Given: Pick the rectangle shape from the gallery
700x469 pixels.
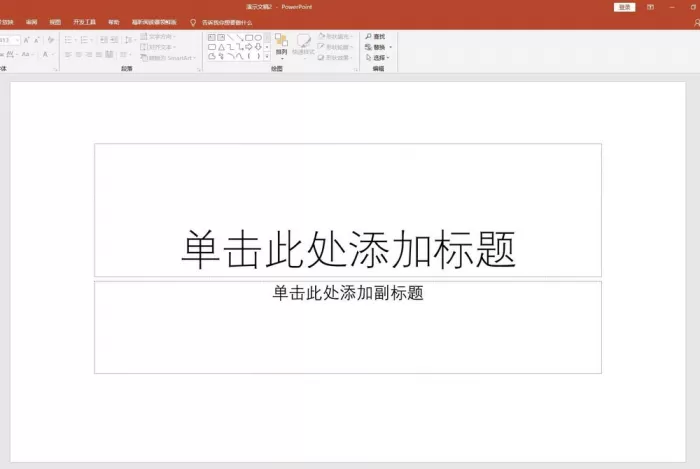Looking at the screenshot, I should 249,37.
